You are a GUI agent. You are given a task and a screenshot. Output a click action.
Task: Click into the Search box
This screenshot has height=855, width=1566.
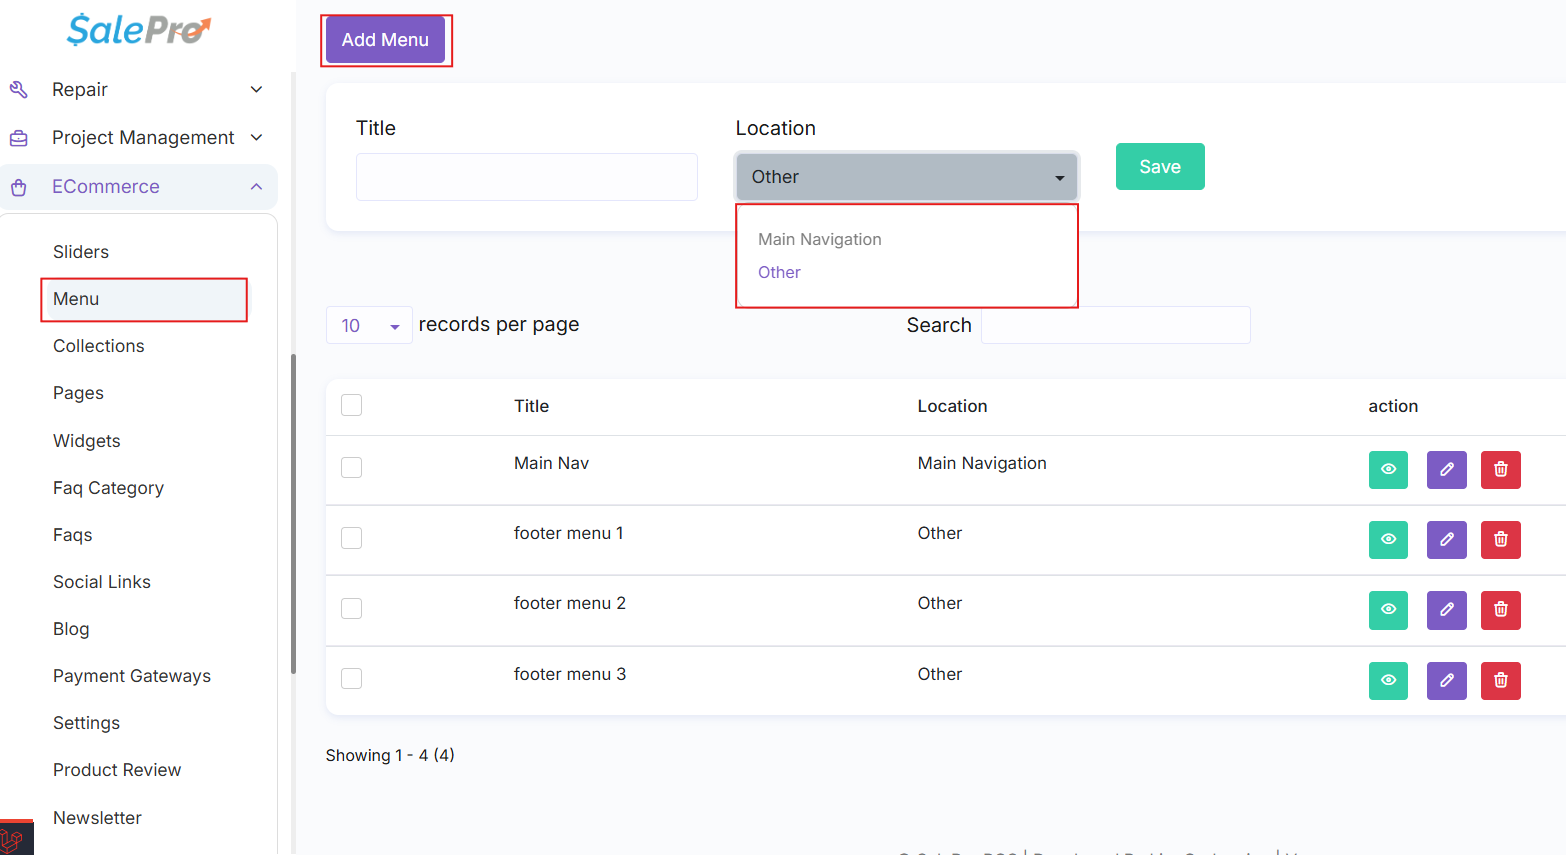(x=1116, y=325)
